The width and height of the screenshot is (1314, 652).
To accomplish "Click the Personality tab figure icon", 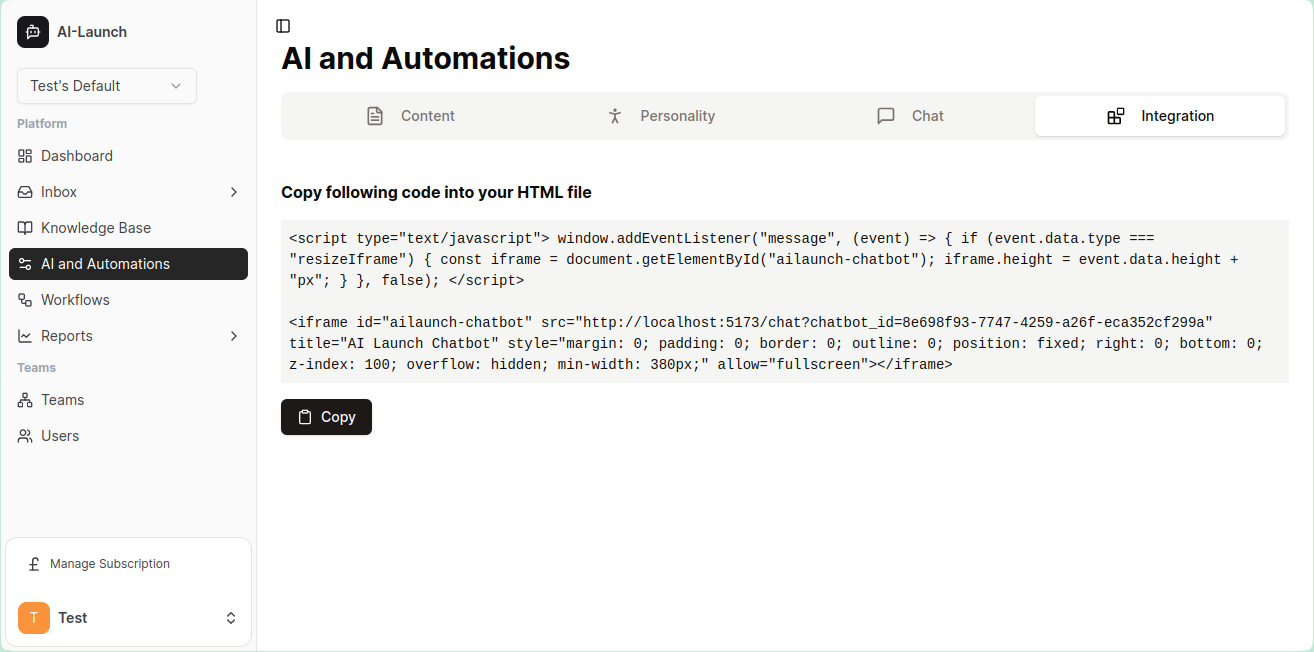I will point(615,116).
